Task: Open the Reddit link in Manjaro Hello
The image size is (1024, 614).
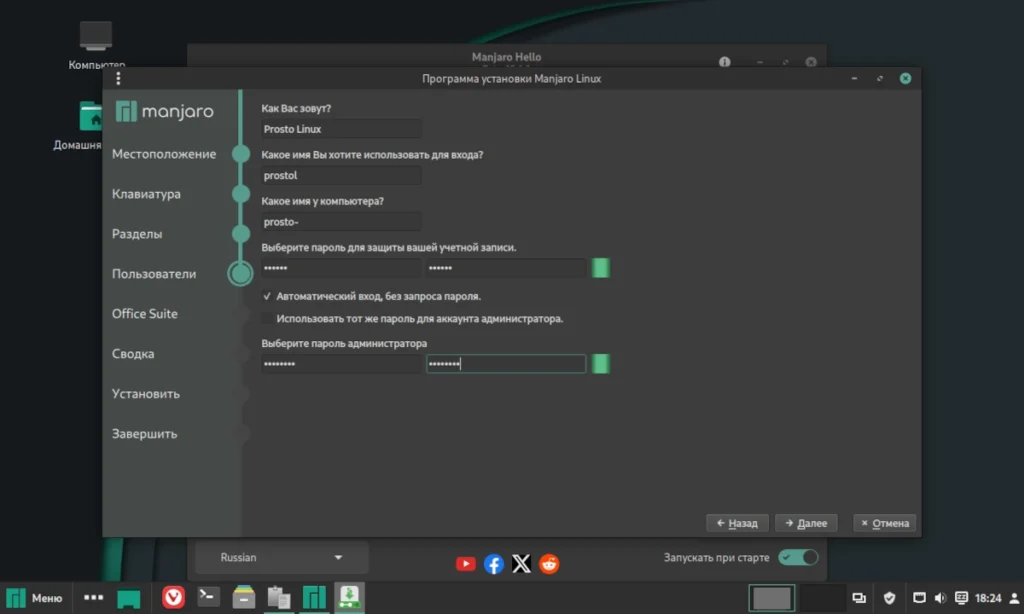Action: click(549, 564)
